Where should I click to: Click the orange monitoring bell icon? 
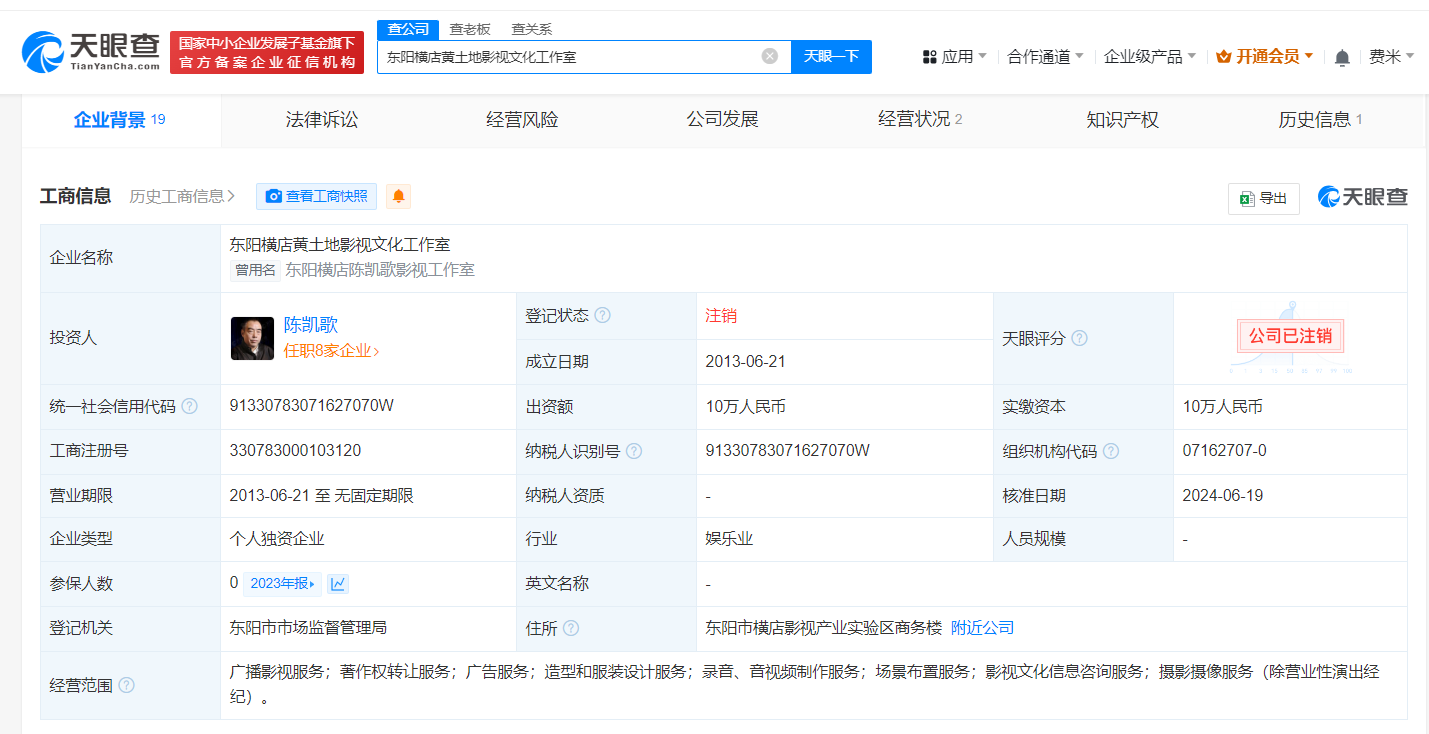click(x=398, y=196)
